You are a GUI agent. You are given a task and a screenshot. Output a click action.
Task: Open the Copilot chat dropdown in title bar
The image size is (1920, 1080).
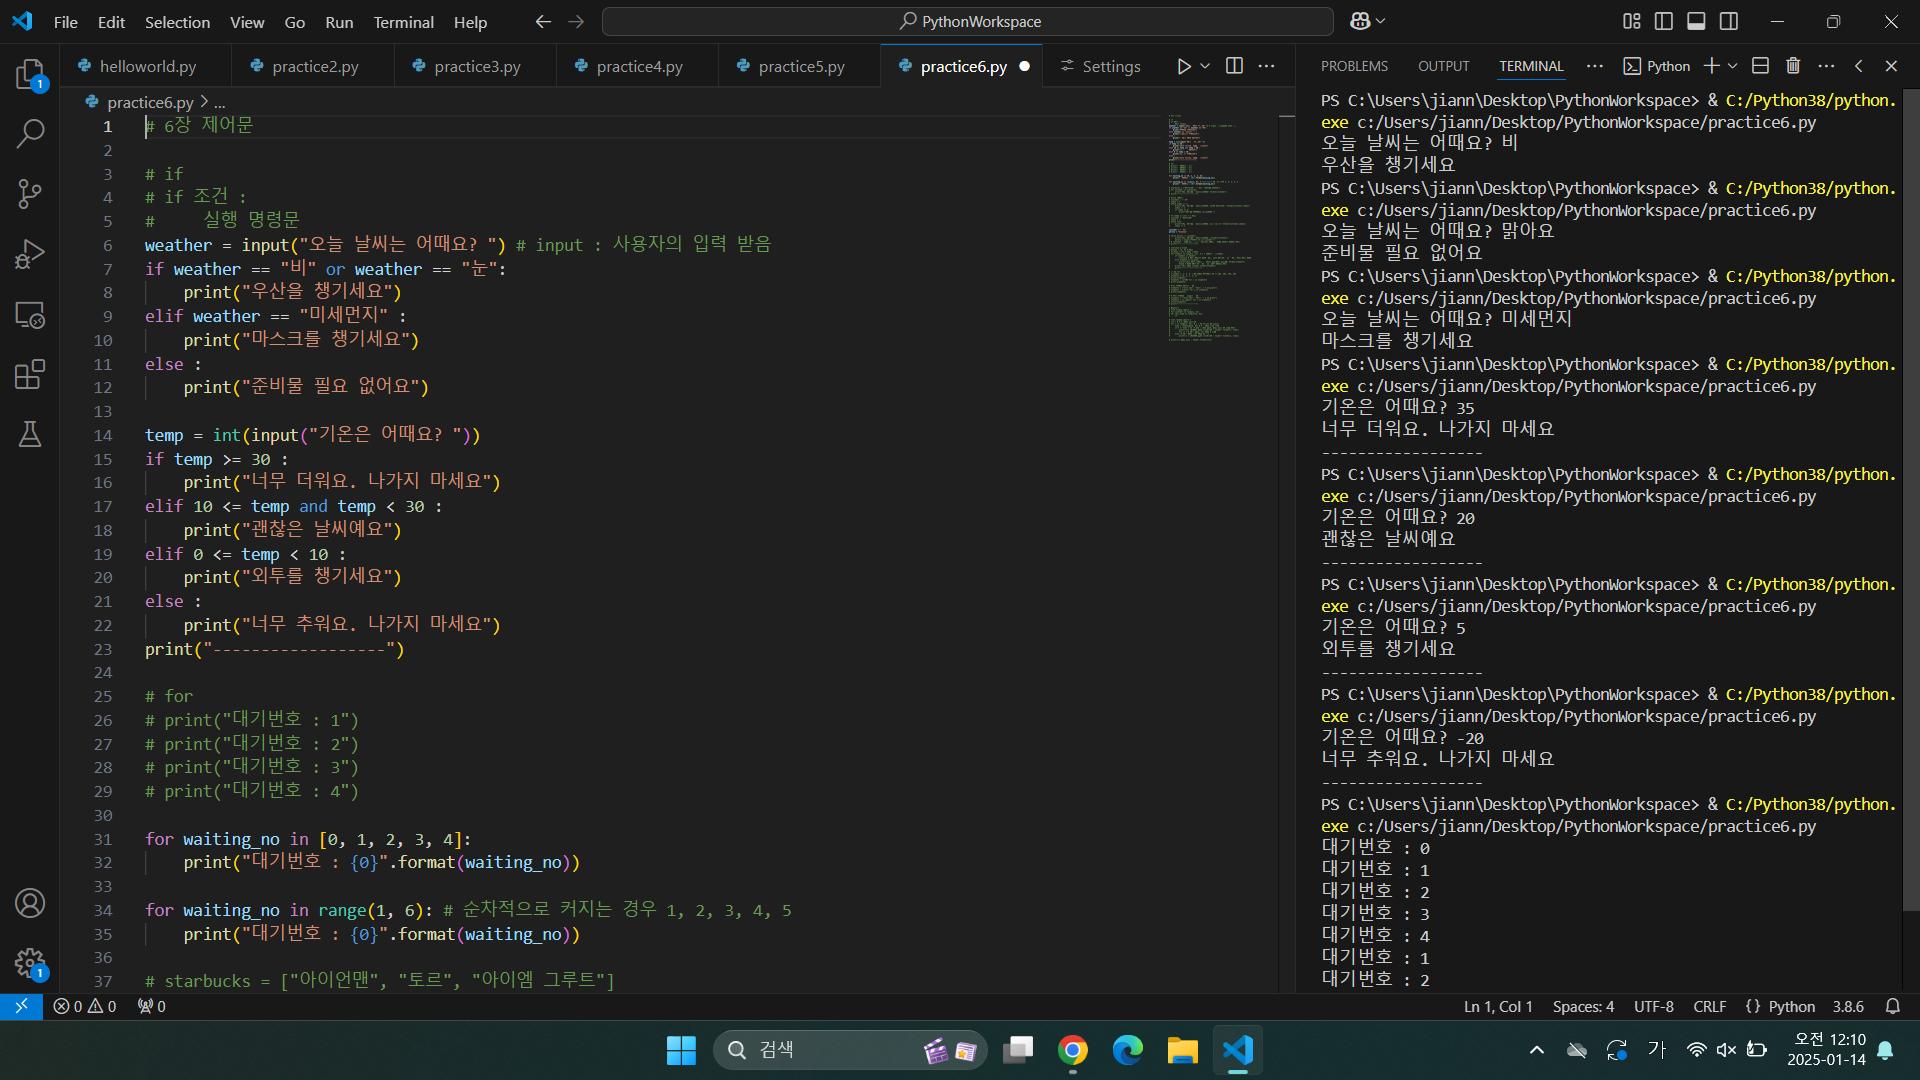click(x=1381, y=21)
